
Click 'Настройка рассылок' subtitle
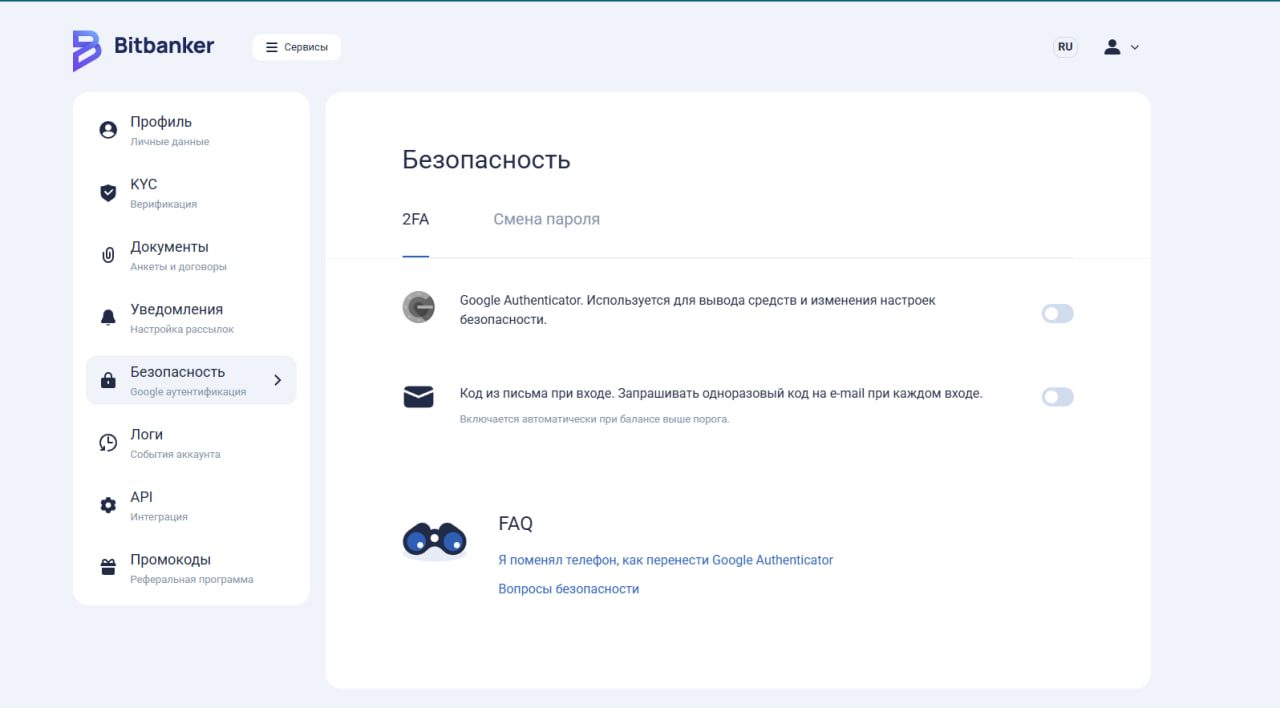tap(181, 329)
